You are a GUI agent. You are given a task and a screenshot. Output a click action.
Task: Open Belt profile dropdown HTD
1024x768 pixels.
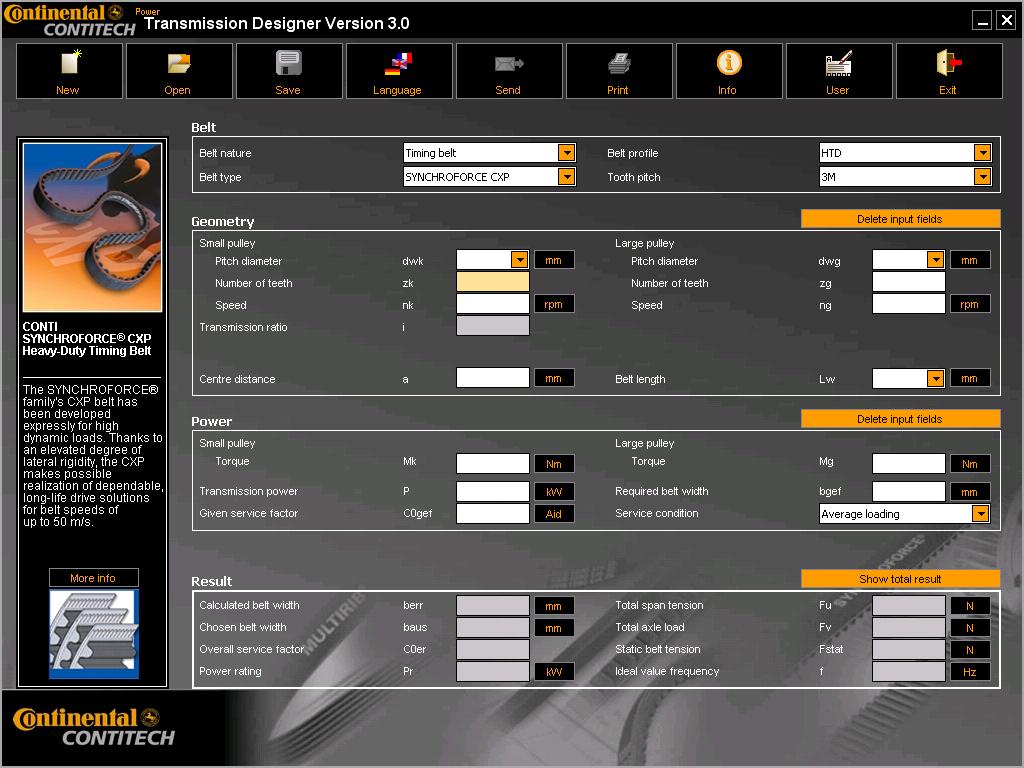(982, 153)
